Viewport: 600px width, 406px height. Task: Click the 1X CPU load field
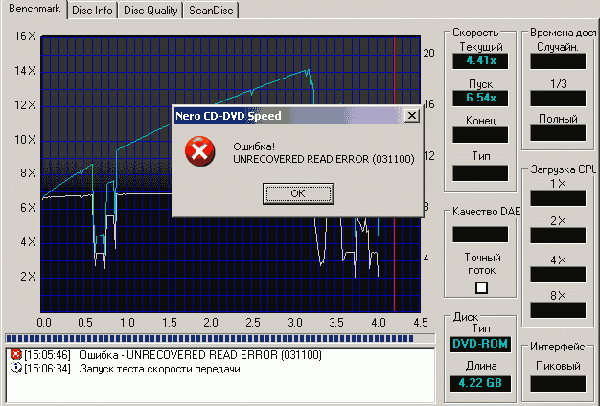tap(558, 198)
